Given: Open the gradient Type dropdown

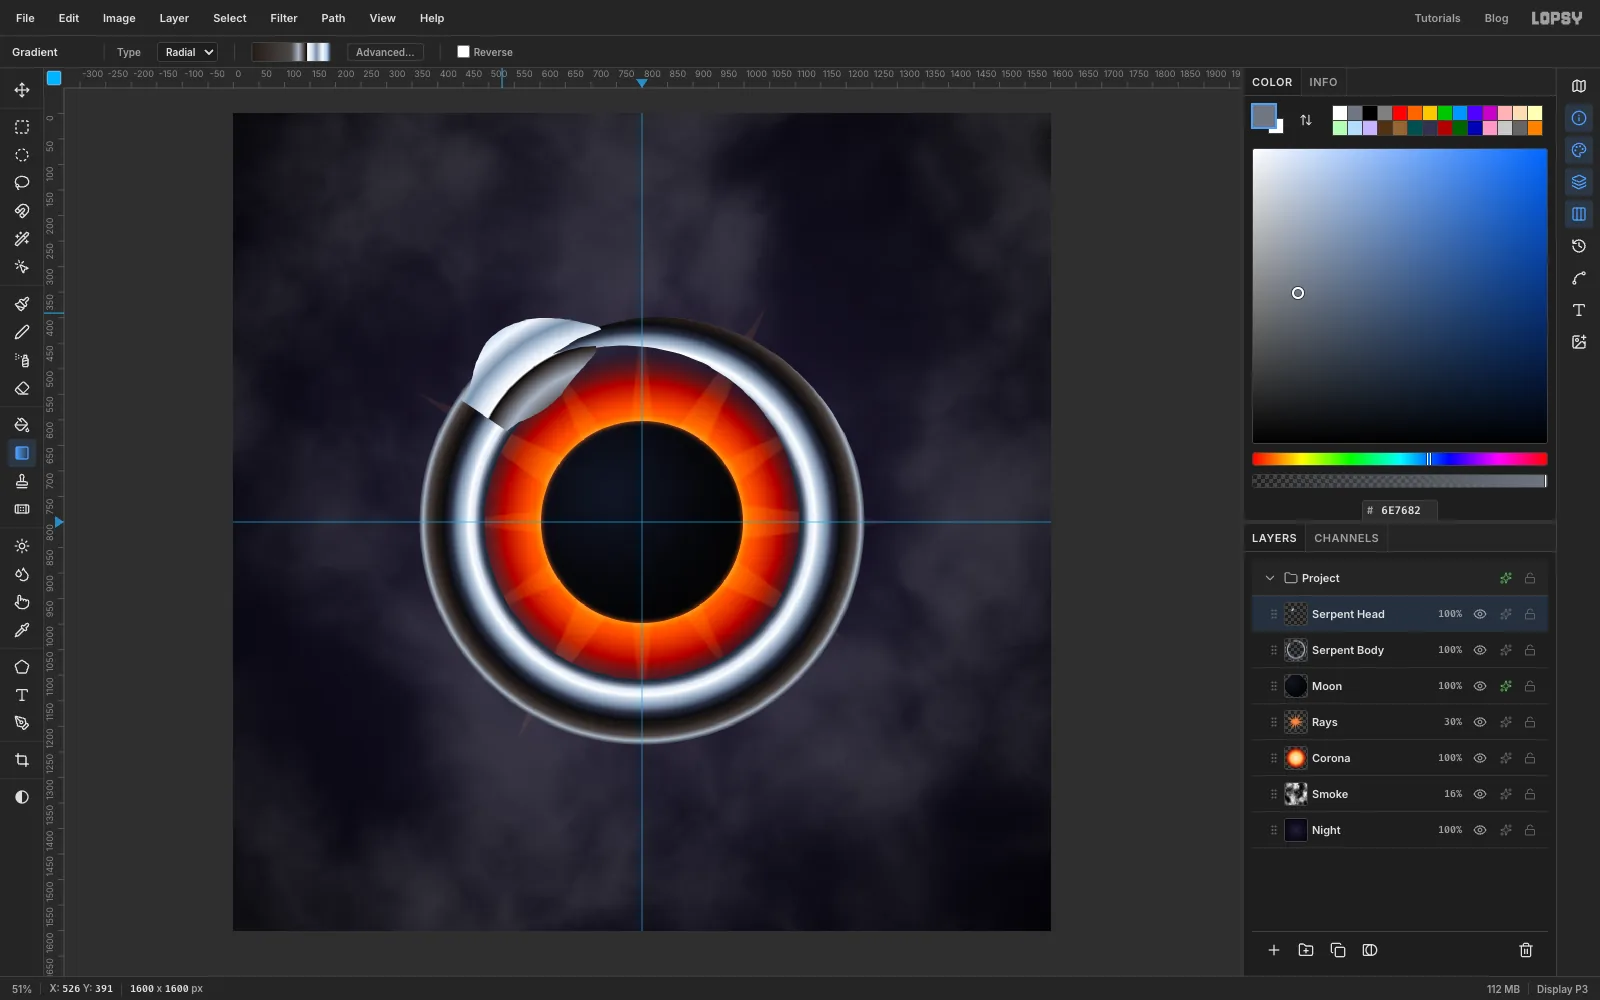Looking at the screenshot, I should [x=187, y=52].
